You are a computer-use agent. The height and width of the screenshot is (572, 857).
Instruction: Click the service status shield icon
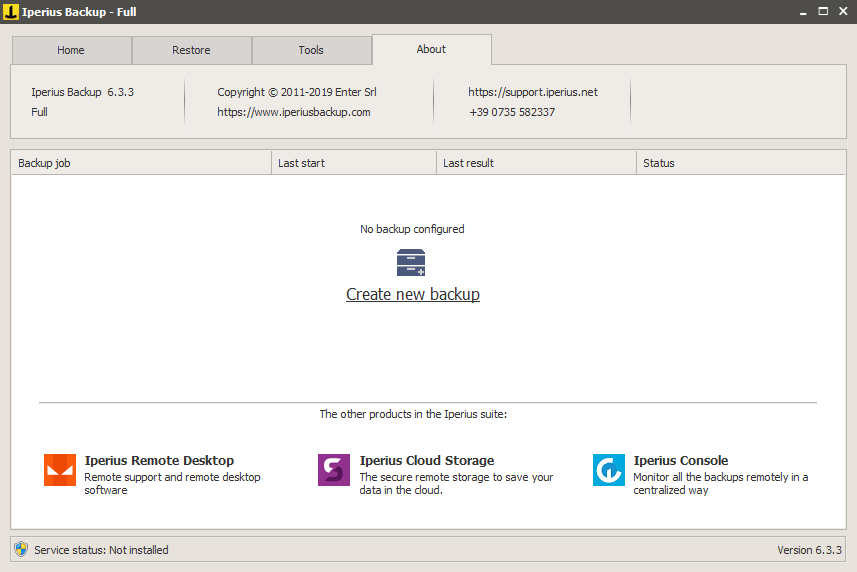tap(21, 550)
